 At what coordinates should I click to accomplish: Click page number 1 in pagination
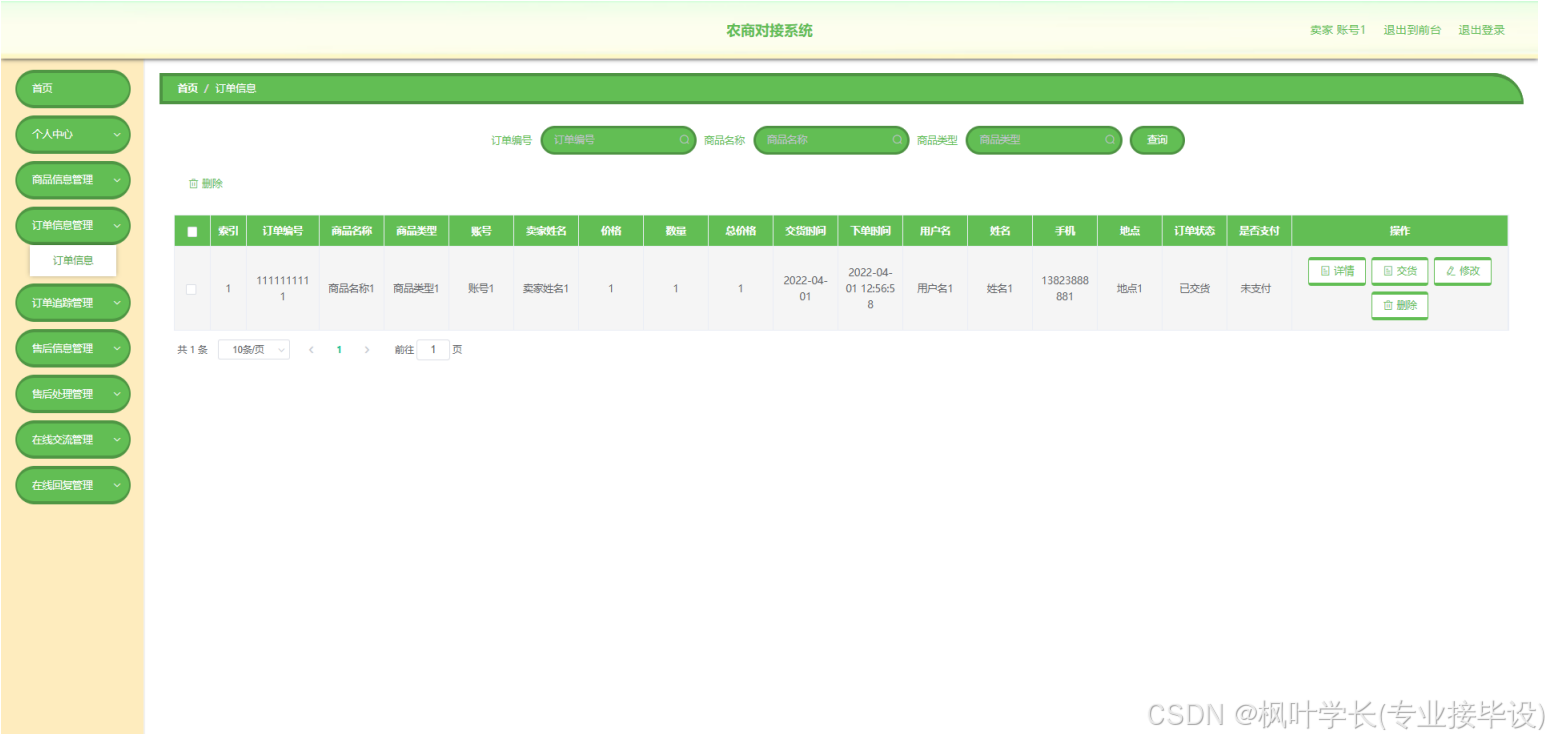click(x=339, y=350)
